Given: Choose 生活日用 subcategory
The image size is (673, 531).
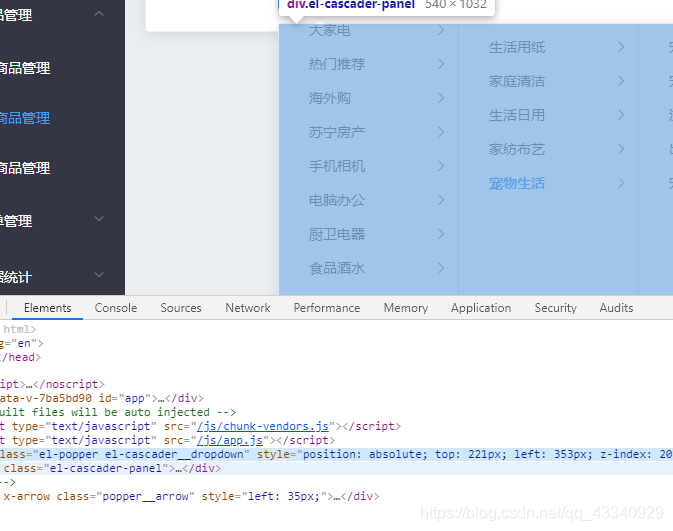Looking at the screenshot, I should point(517,115).
